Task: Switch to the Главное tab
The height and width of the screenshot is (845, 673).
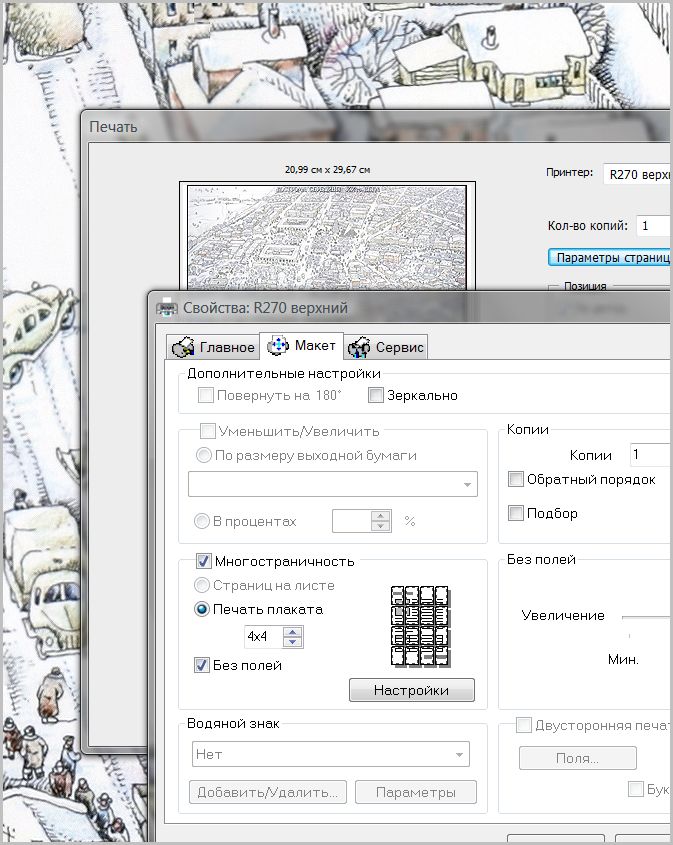Action: tap(213, 347)
